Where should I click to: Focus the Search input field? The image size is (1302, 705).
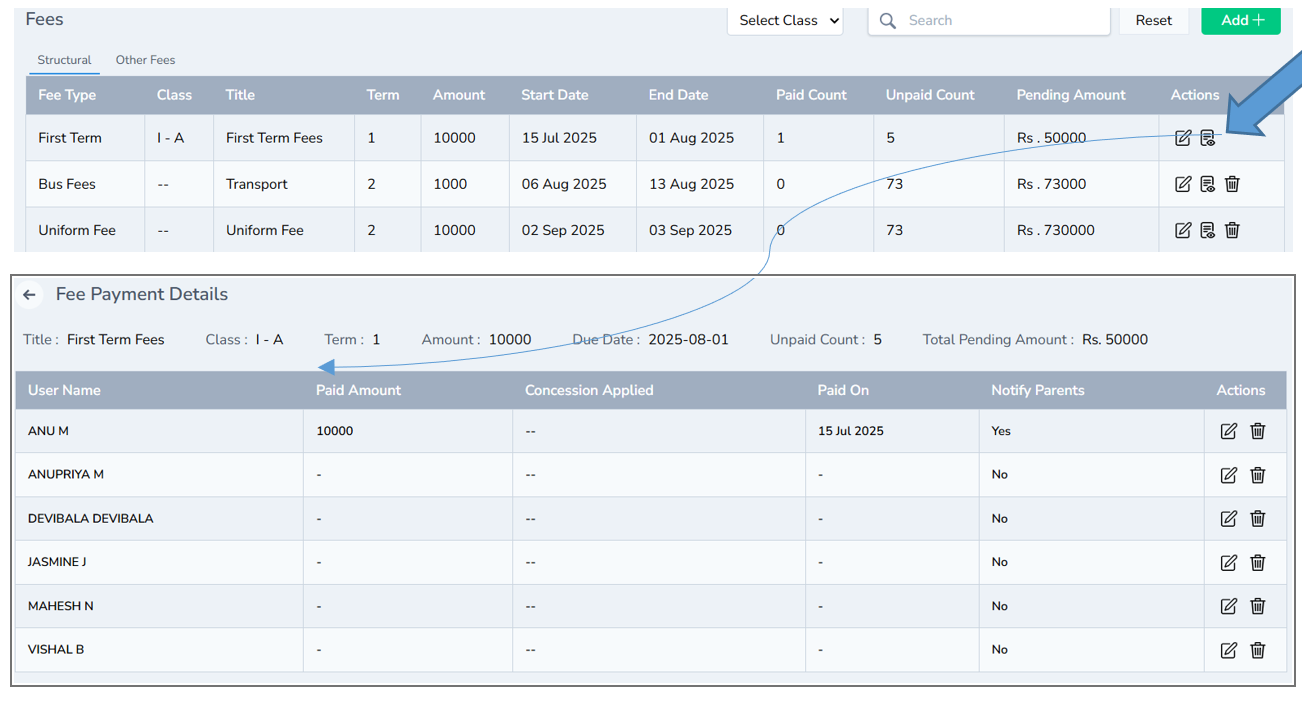click(x=1000, y=21)
